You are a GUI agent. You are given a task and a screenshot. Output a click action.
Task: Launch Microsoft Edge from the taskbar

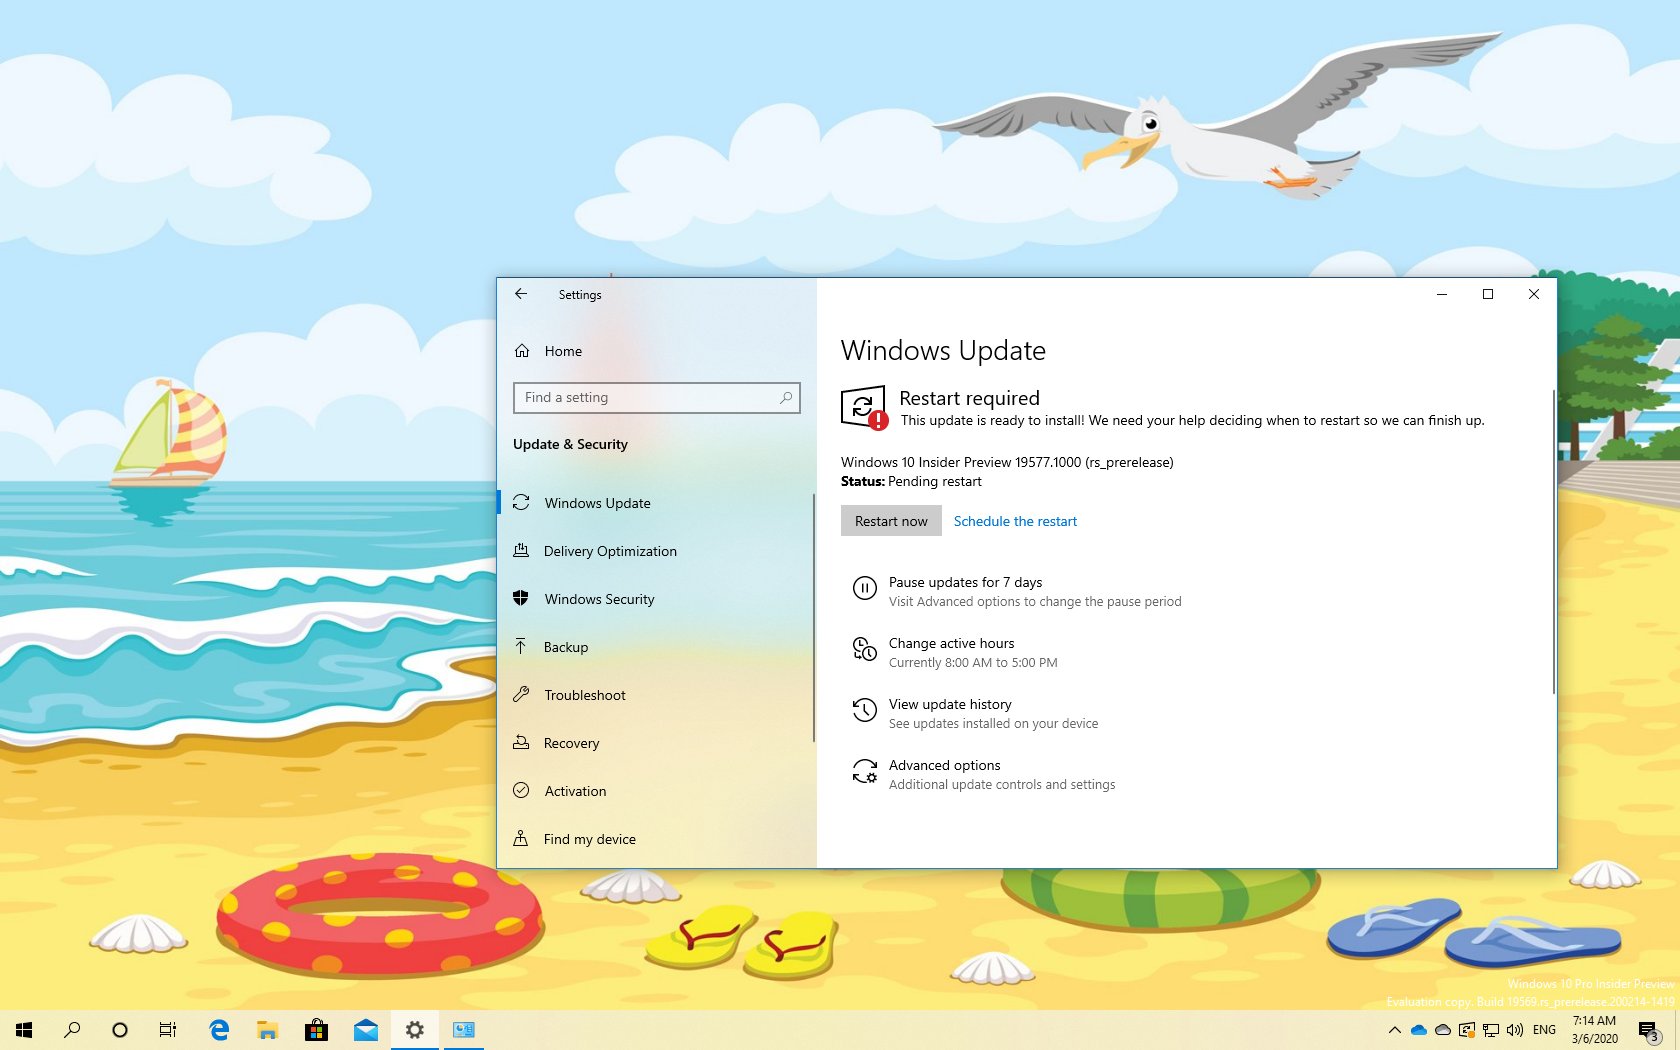pyautogui.click(x=219, y=1030)
